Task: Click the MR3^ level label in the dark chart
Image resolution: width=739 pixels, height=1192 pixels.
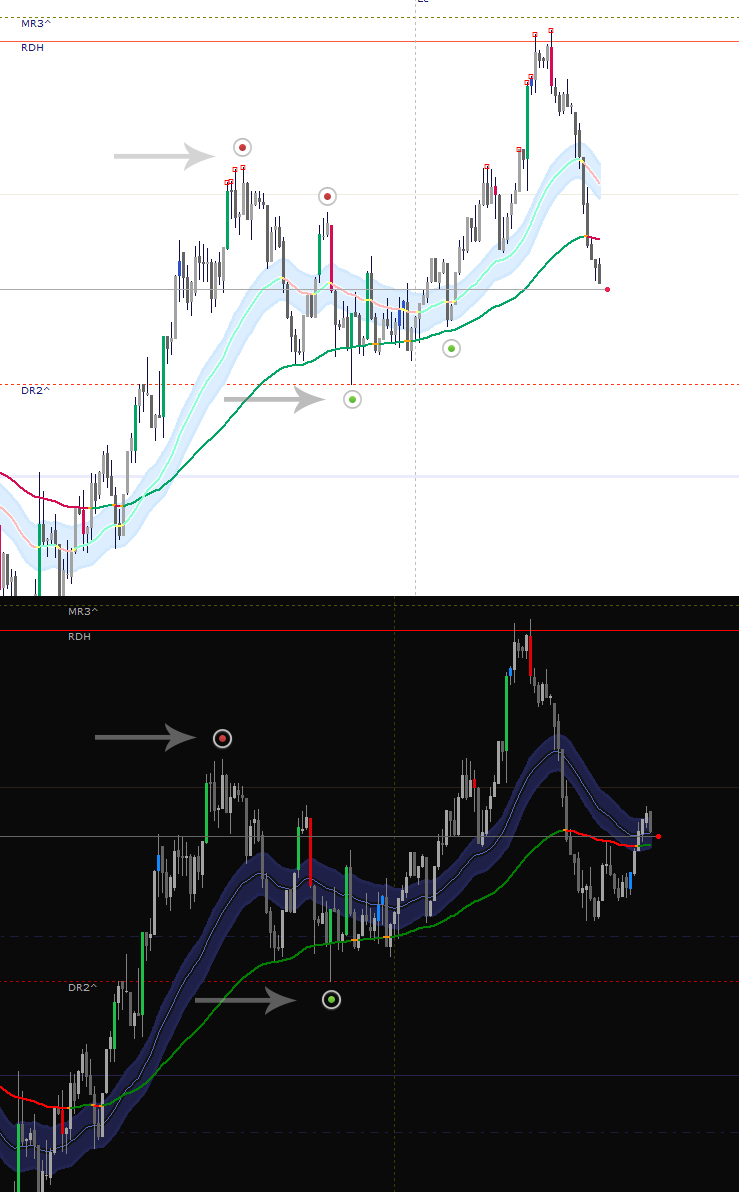Action: 83,611
